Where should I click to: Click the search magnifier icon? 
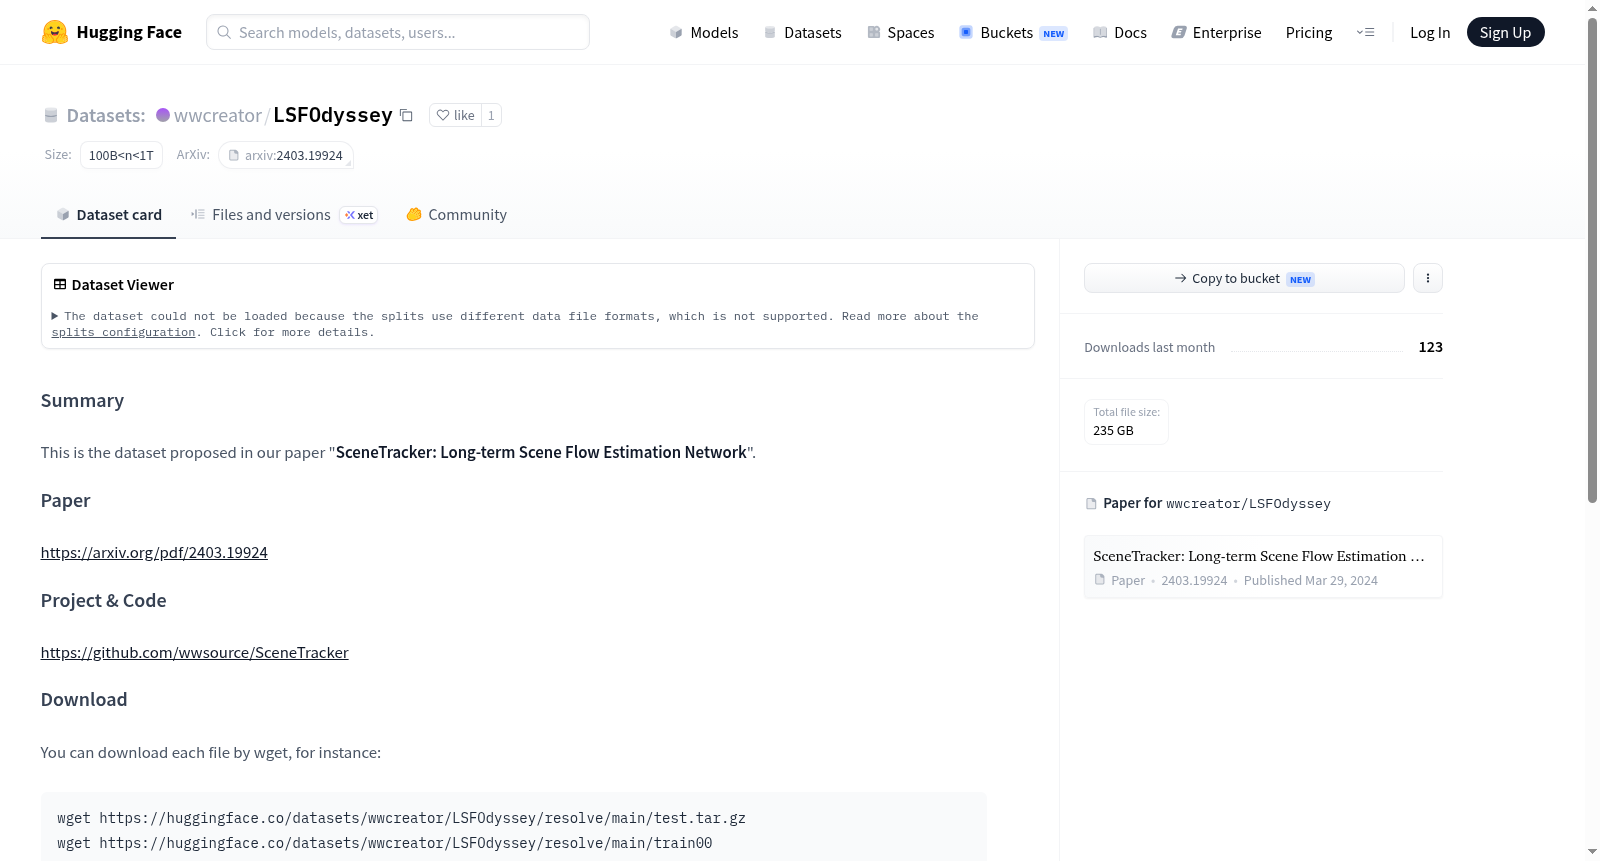224,32
